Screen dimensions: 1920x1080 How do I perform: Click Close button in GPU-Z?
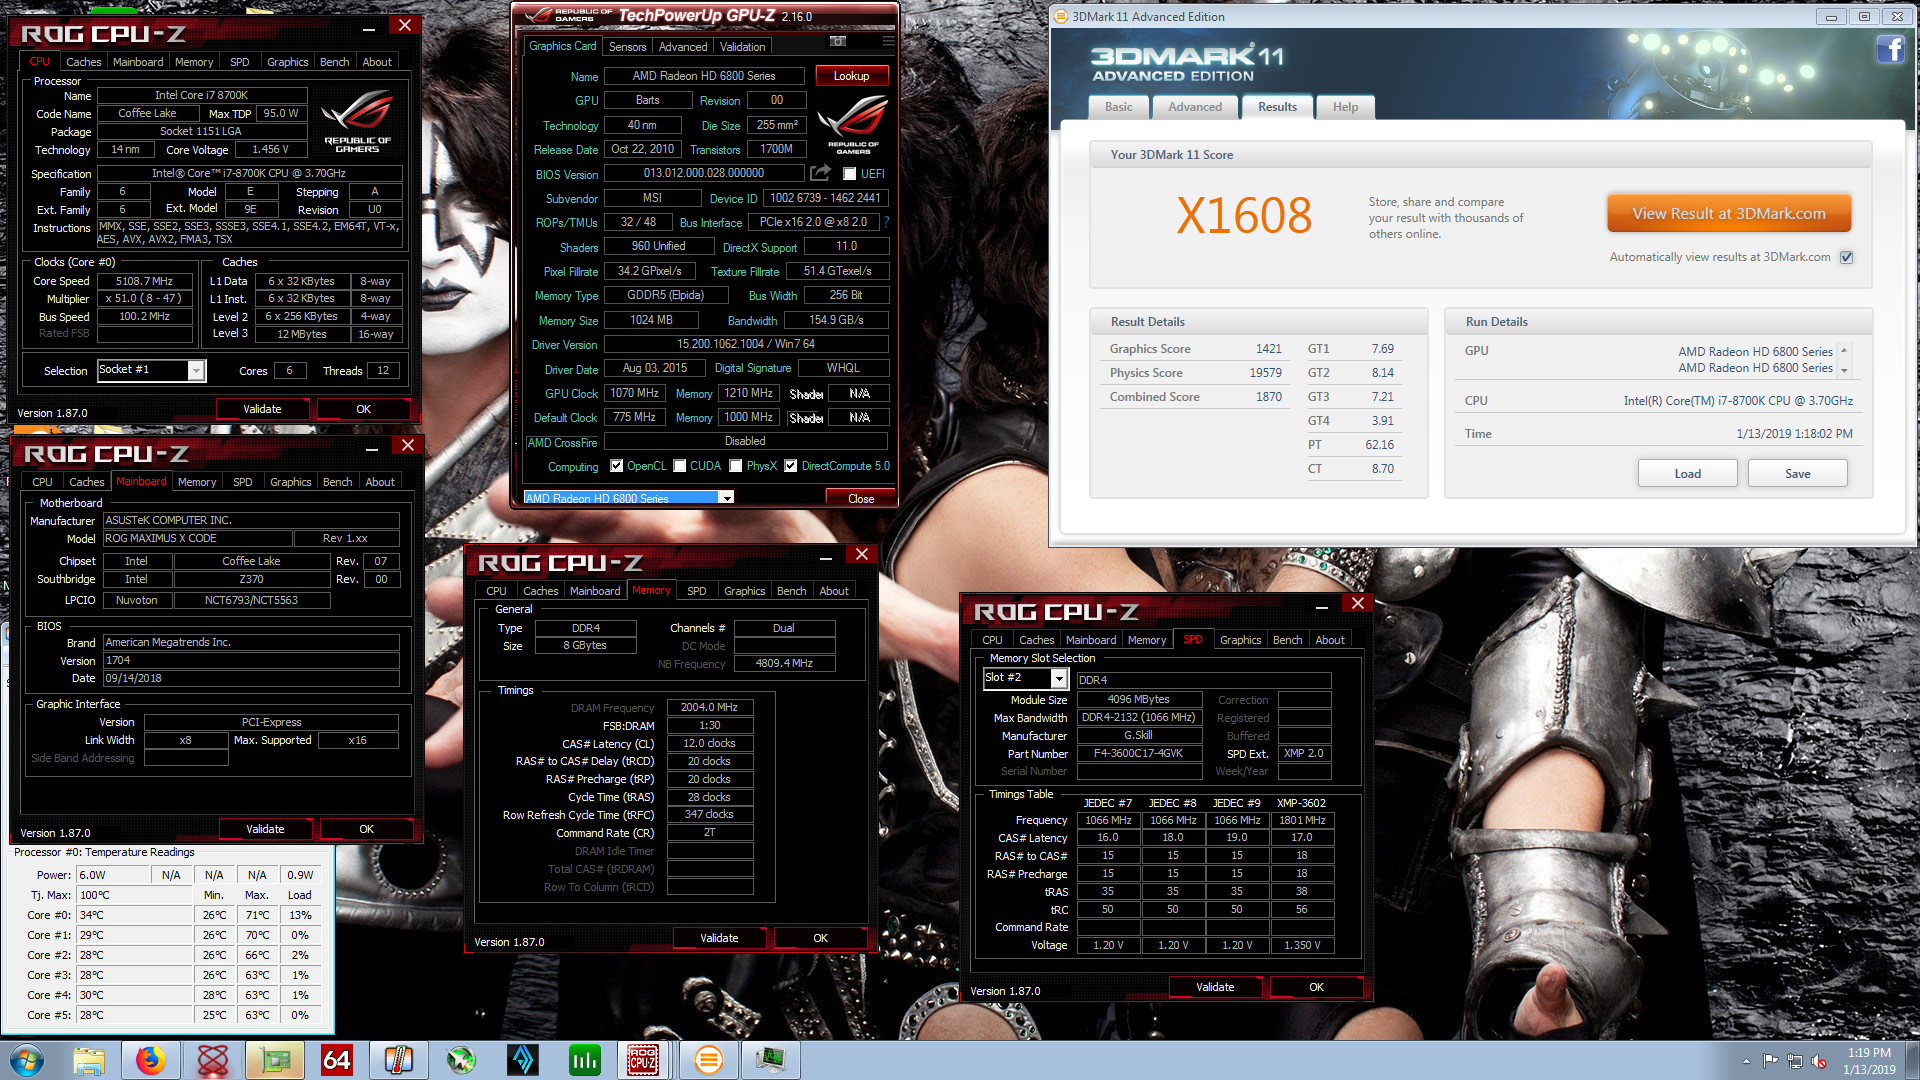click(x=860, y=498)
